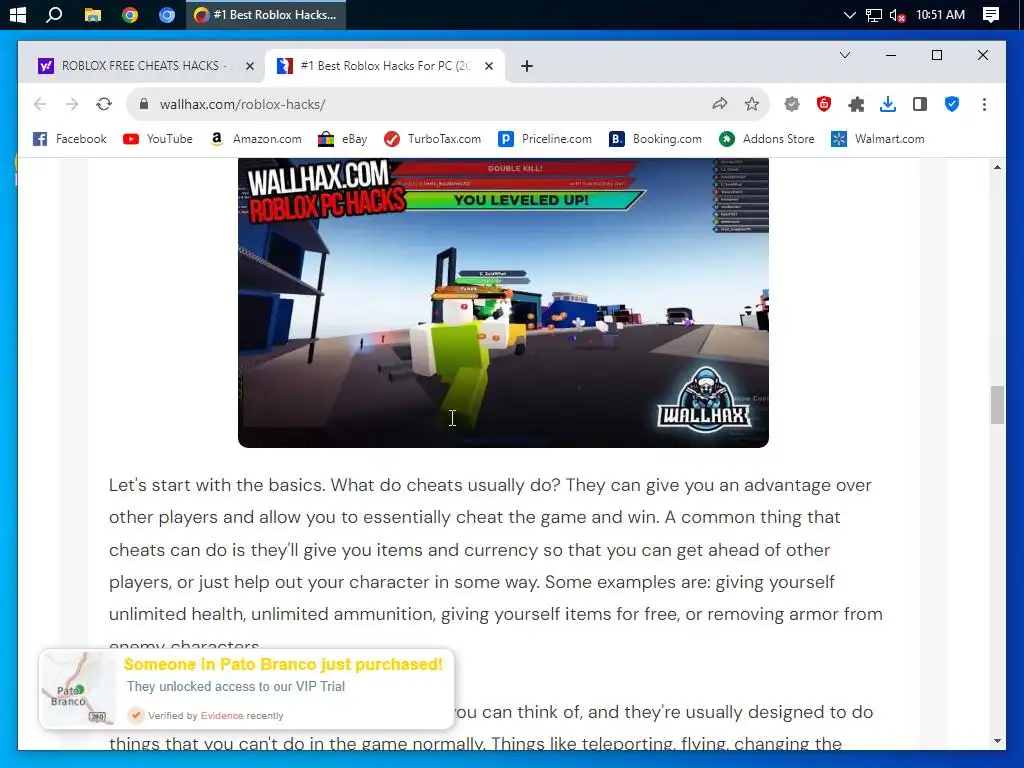Toggle the browser side panel

(x=920, y=104)
